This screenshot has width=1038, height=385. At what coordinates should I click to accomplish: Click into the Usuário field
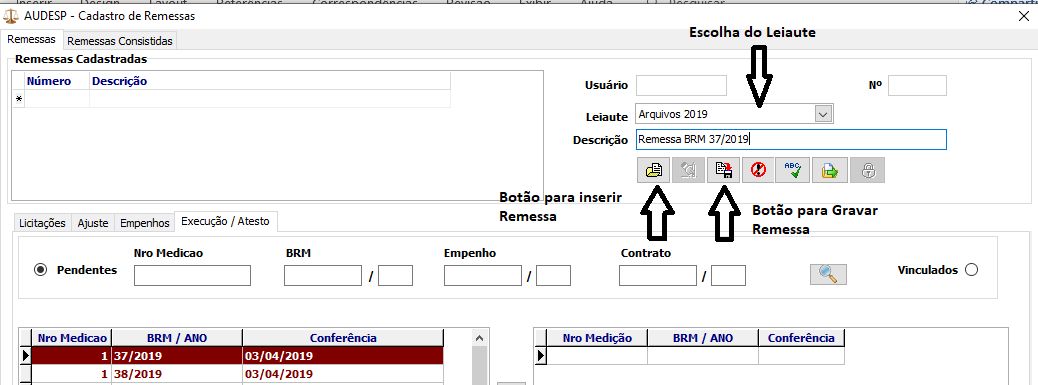coord(681,85)
